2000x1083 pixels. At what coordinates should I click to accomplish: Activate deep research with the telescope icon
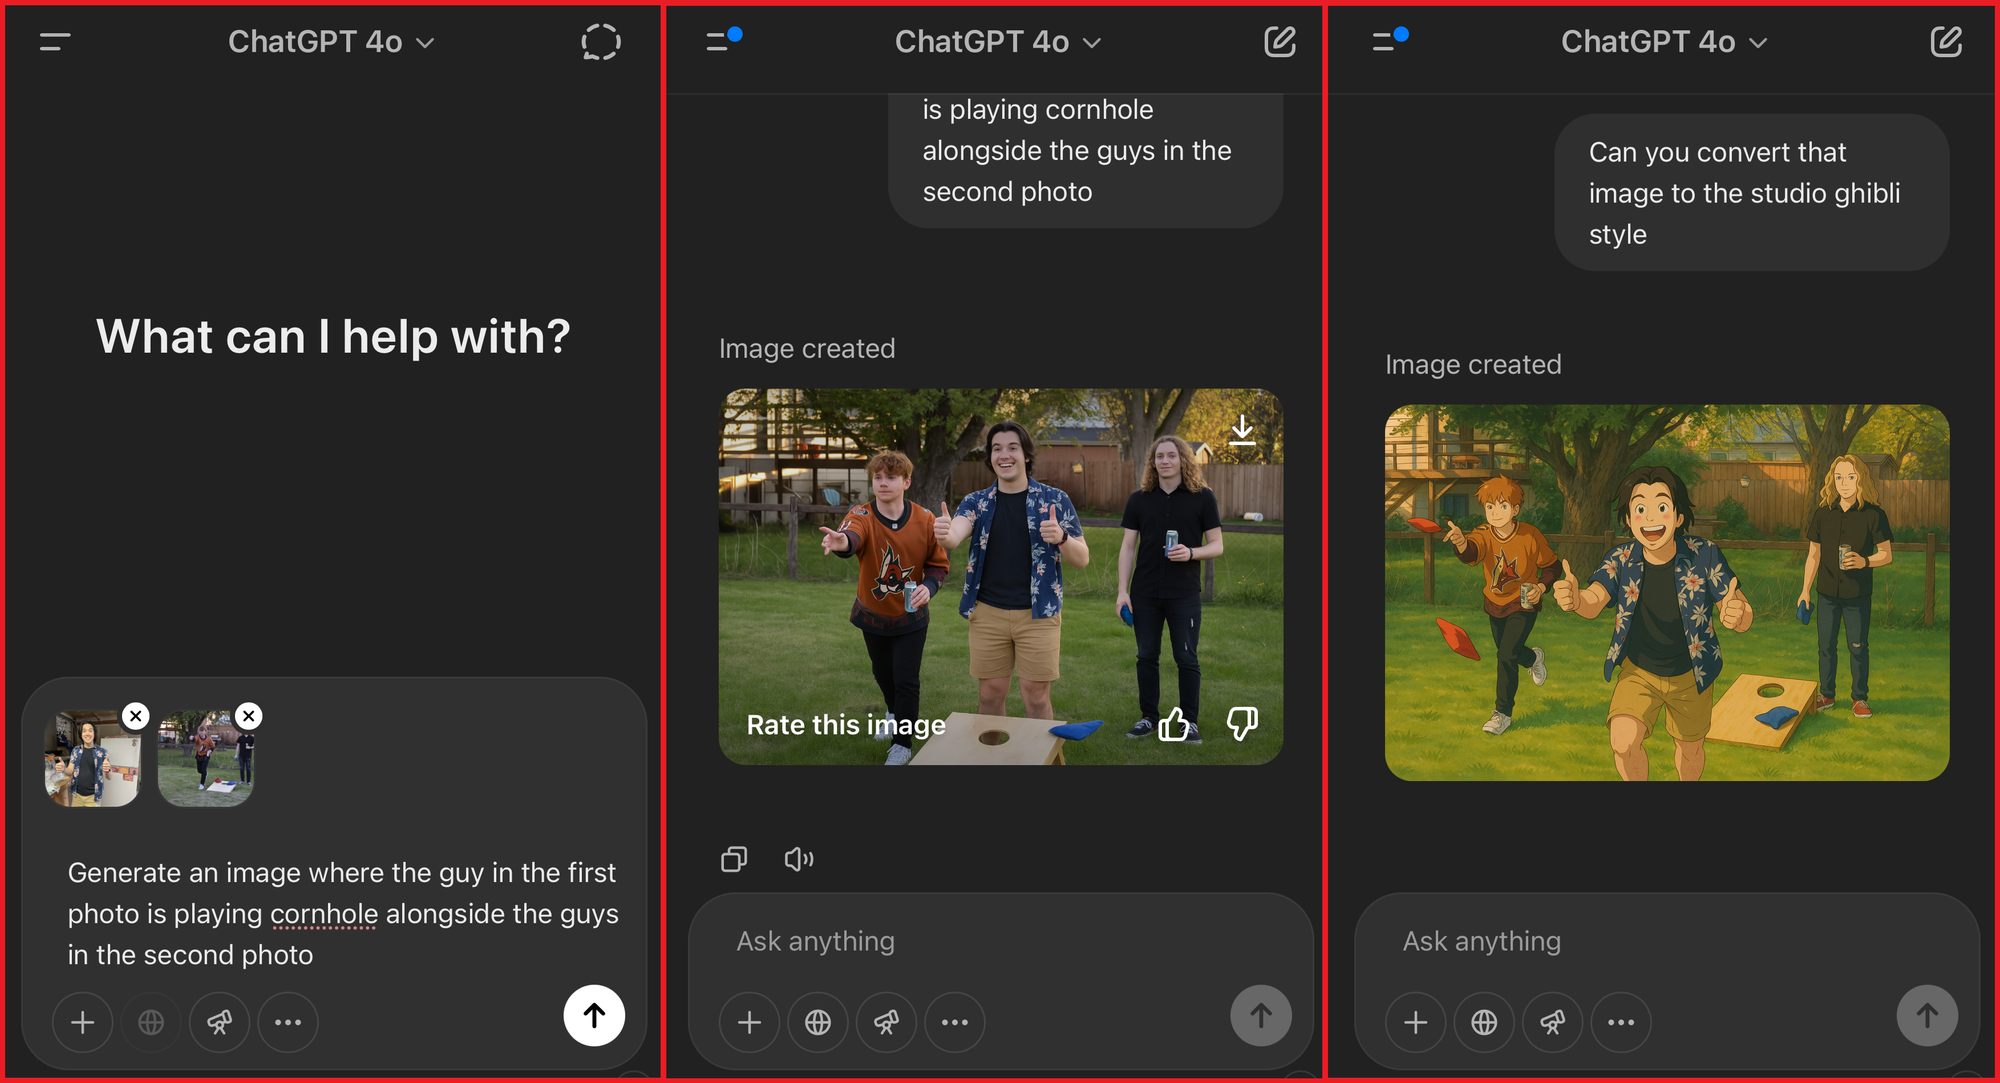(219, 1021)
